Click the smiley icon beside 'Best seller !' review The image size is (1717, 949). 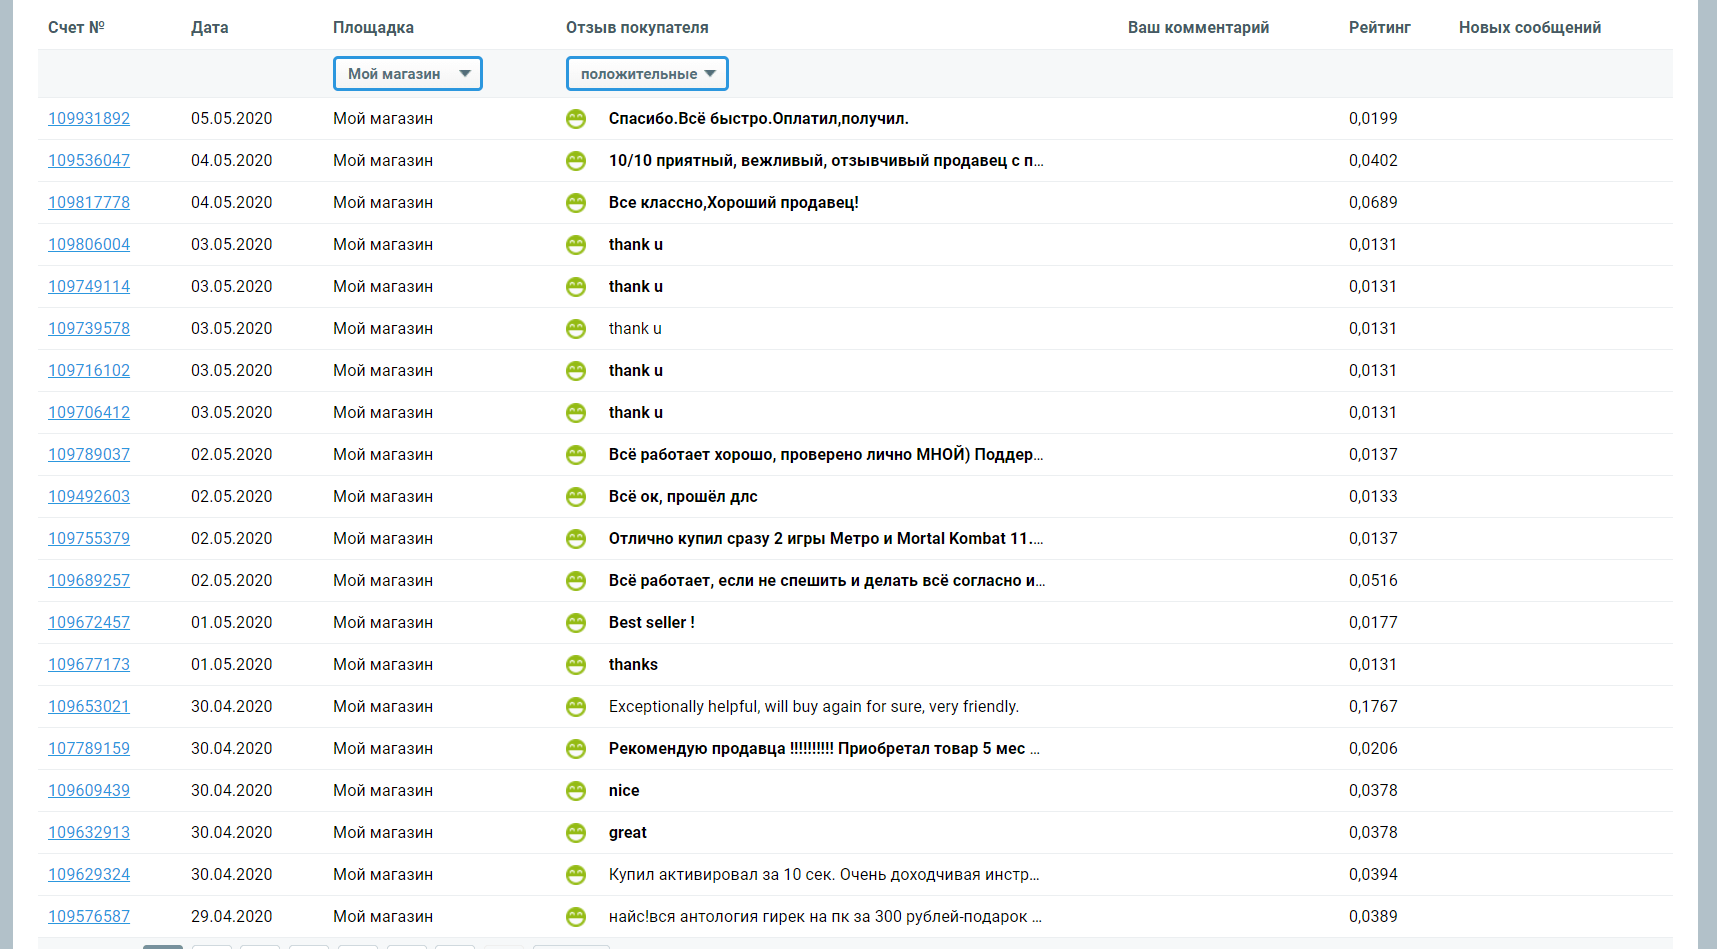576,623
